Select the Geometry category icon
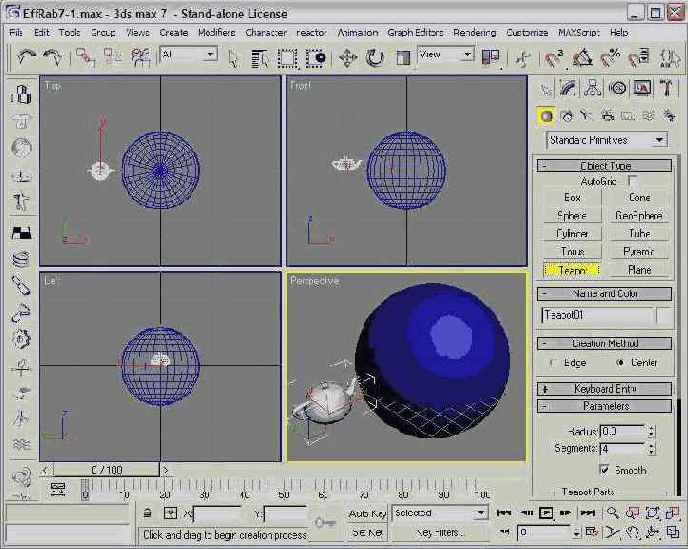This screenshot has height=549, width=688. 547,116
